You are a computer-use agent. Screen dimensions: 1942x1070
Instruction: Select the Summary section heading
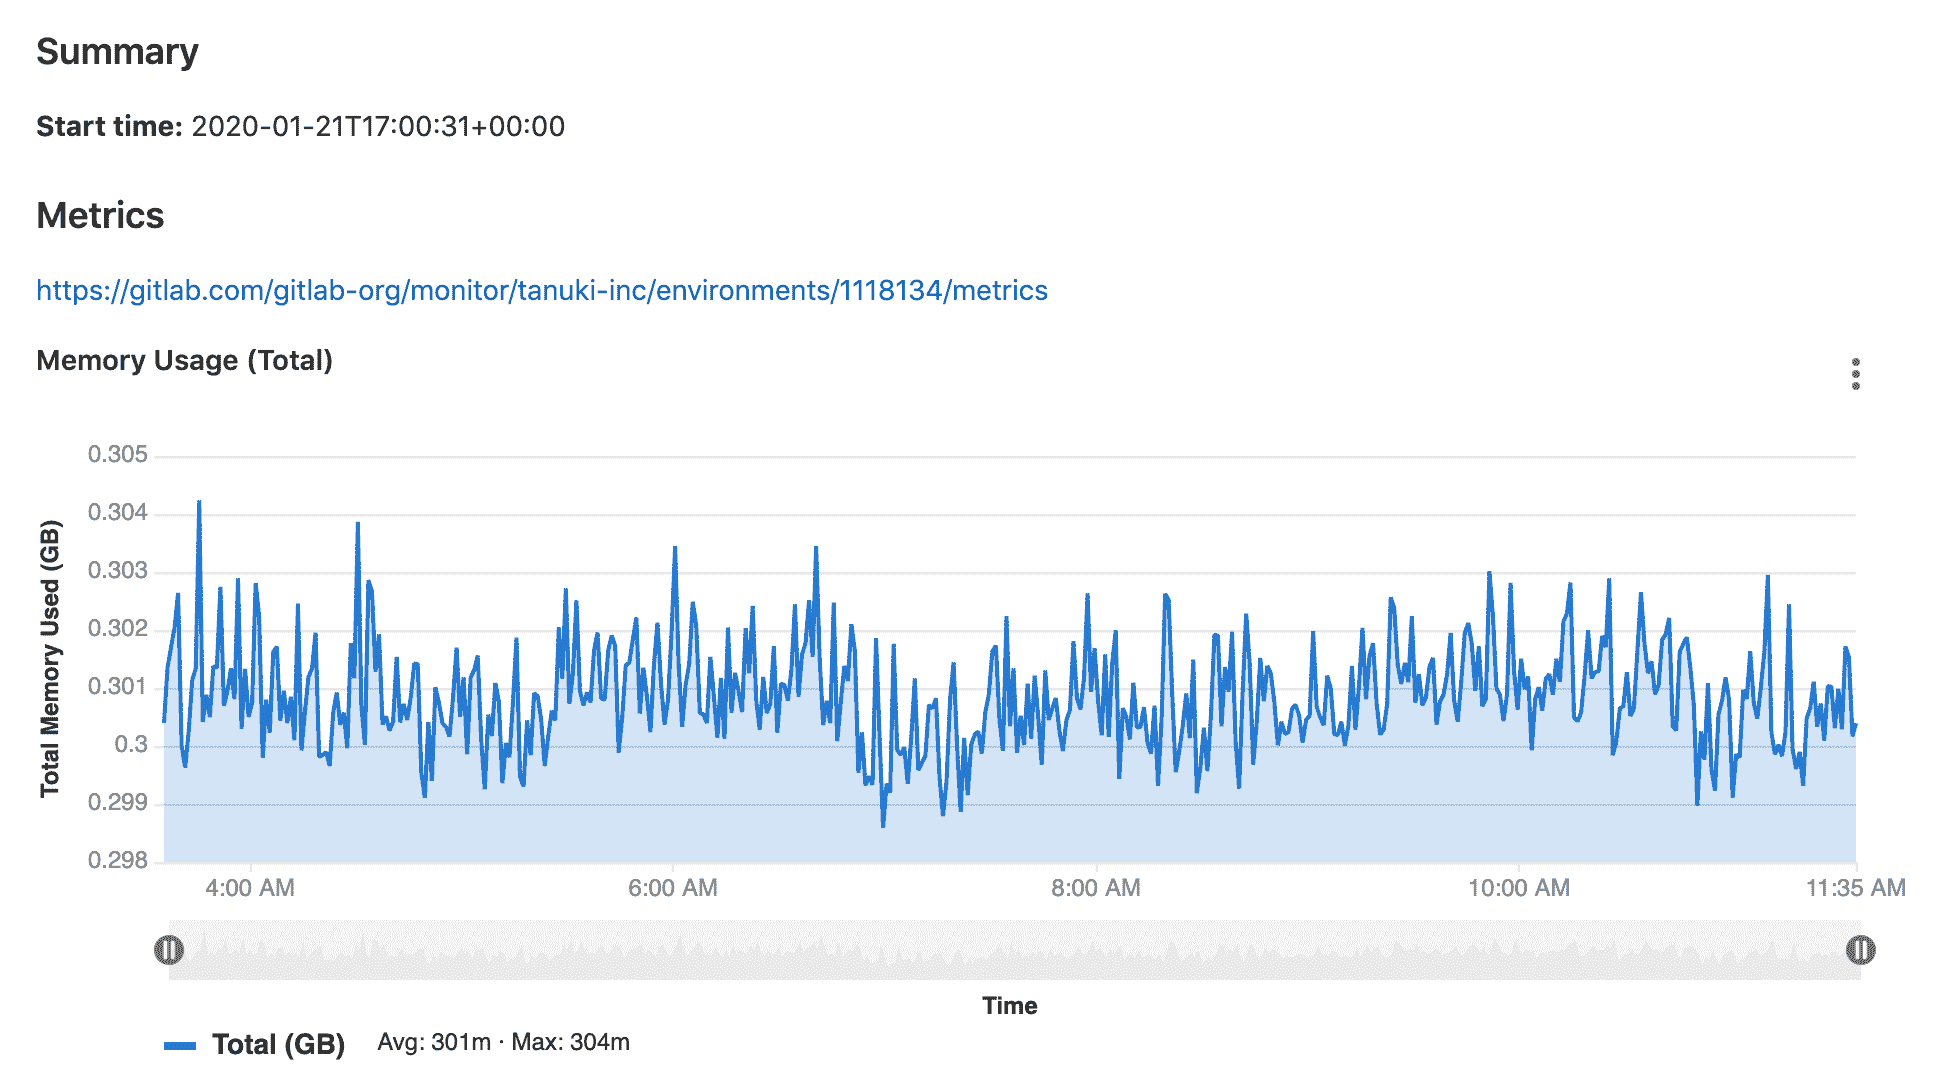pos(117,51)
